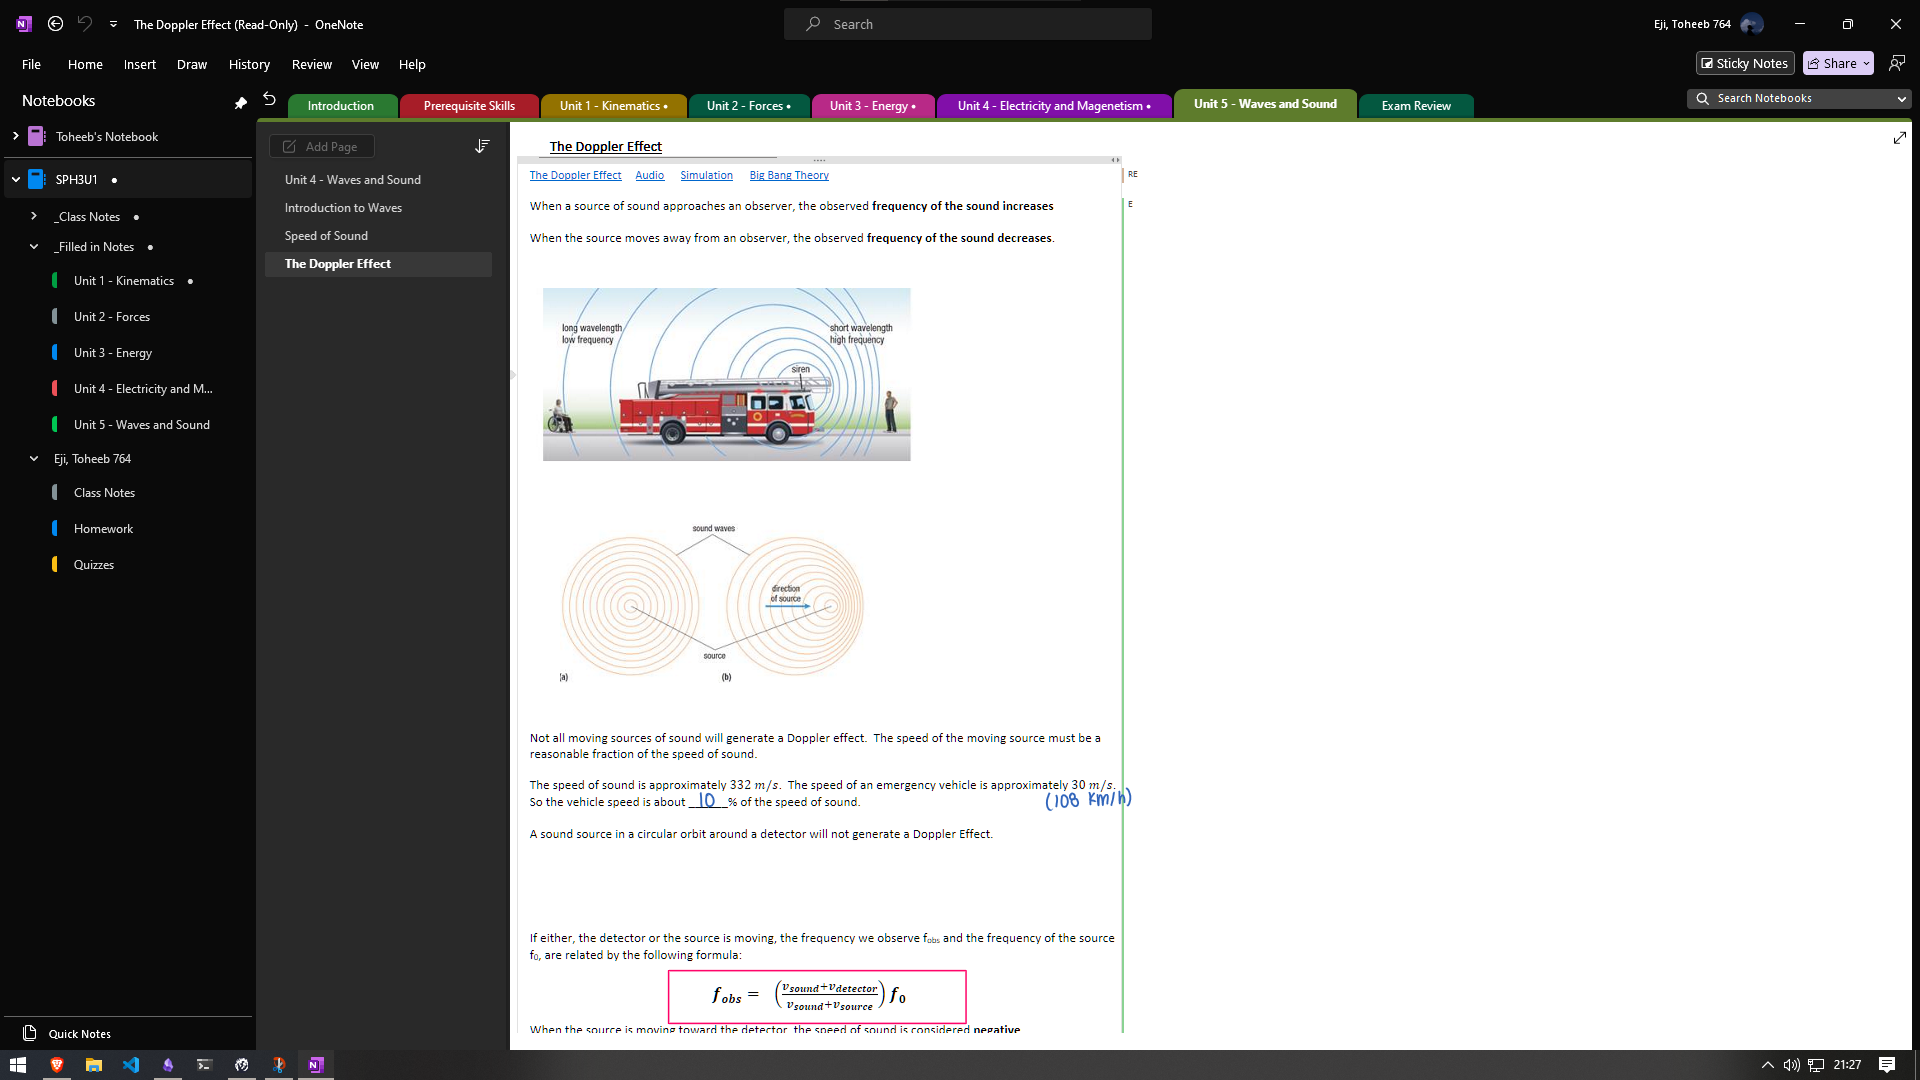Follow the Simulation hyperlink
1920x1080 pixels.
(706, 175)
